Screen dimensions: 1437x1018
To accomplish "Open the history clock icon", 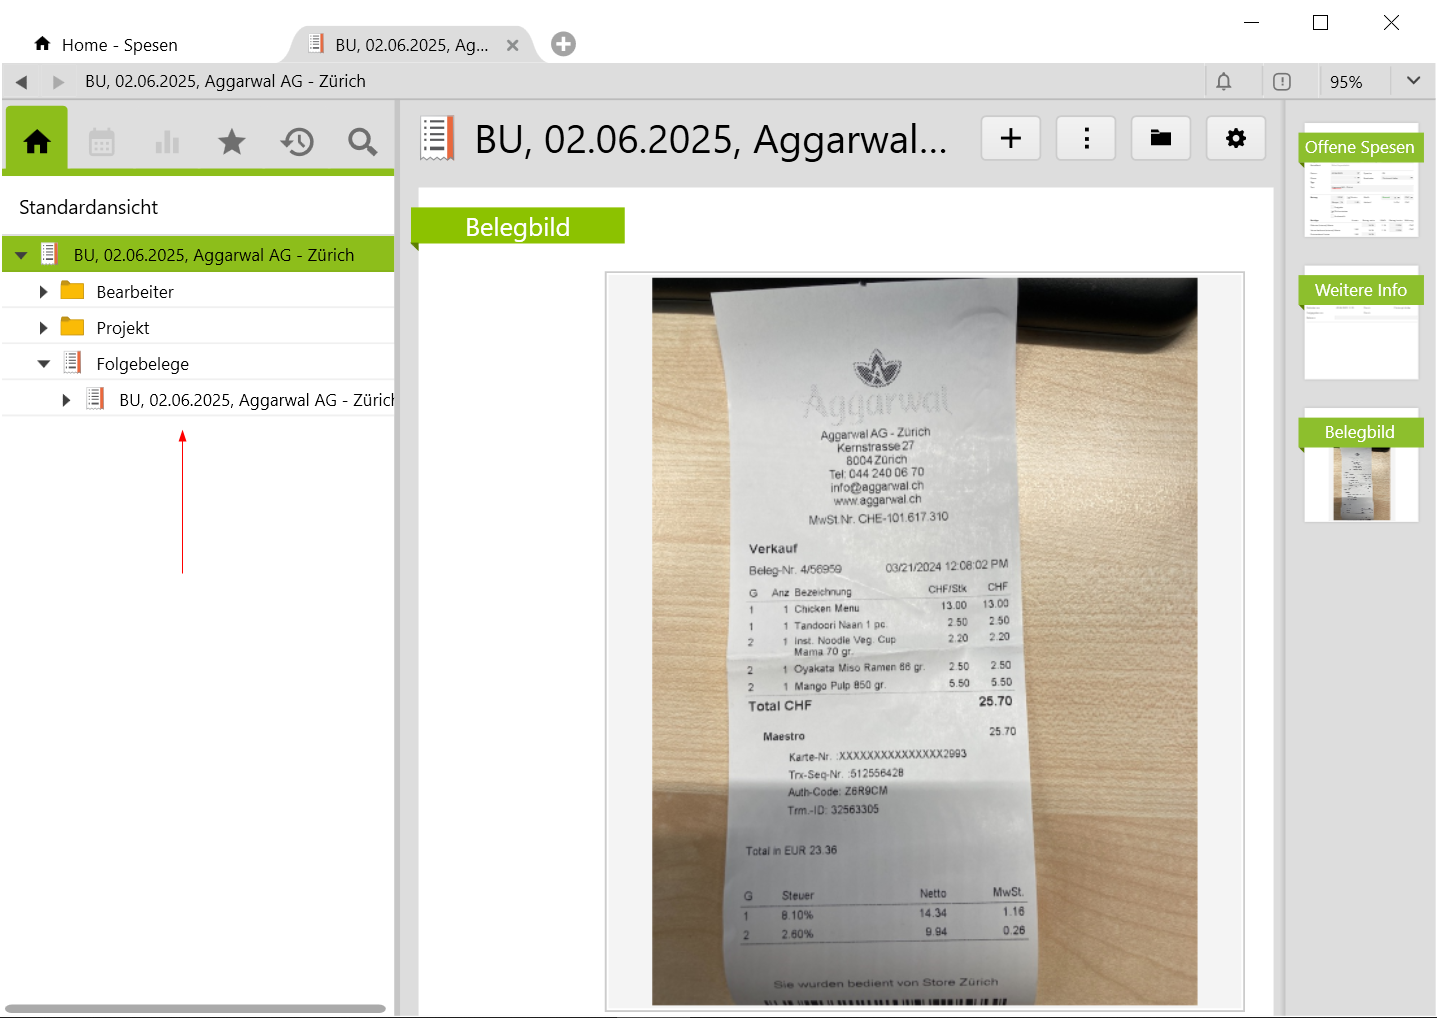I will tap(297, 142).
